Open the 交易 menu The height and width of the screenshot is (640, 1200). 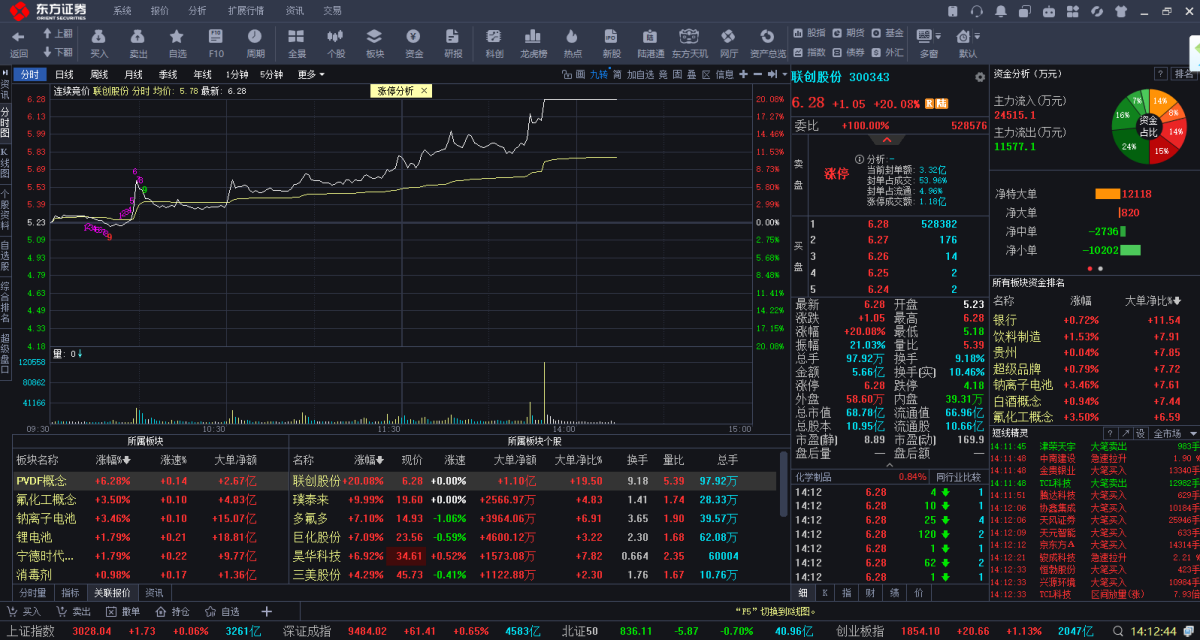332,10
